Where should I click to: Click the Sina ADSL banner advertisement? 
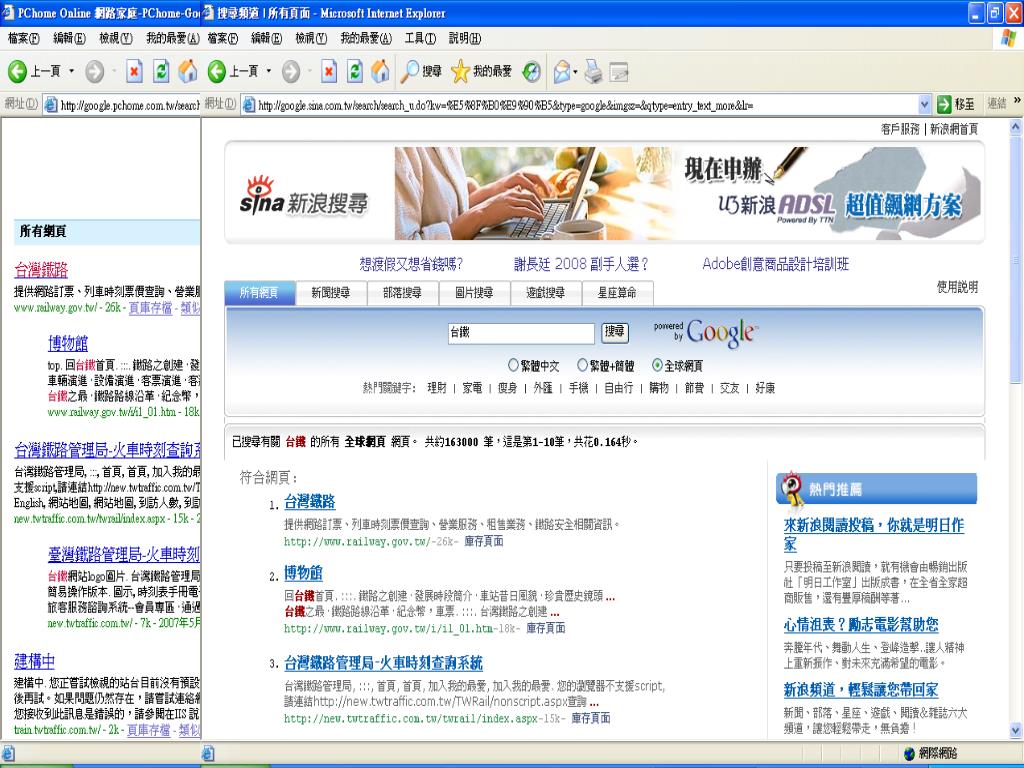[689, 193]
